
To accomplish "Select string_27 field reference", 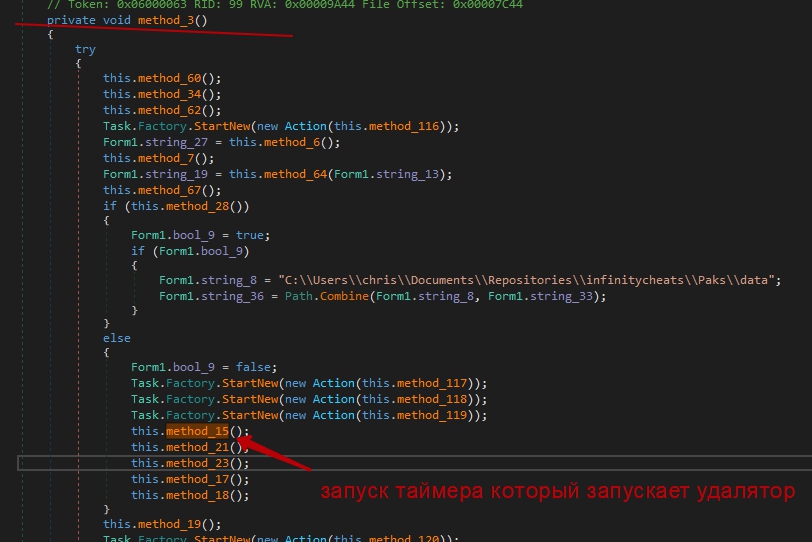I will click(x=177, y=142).
